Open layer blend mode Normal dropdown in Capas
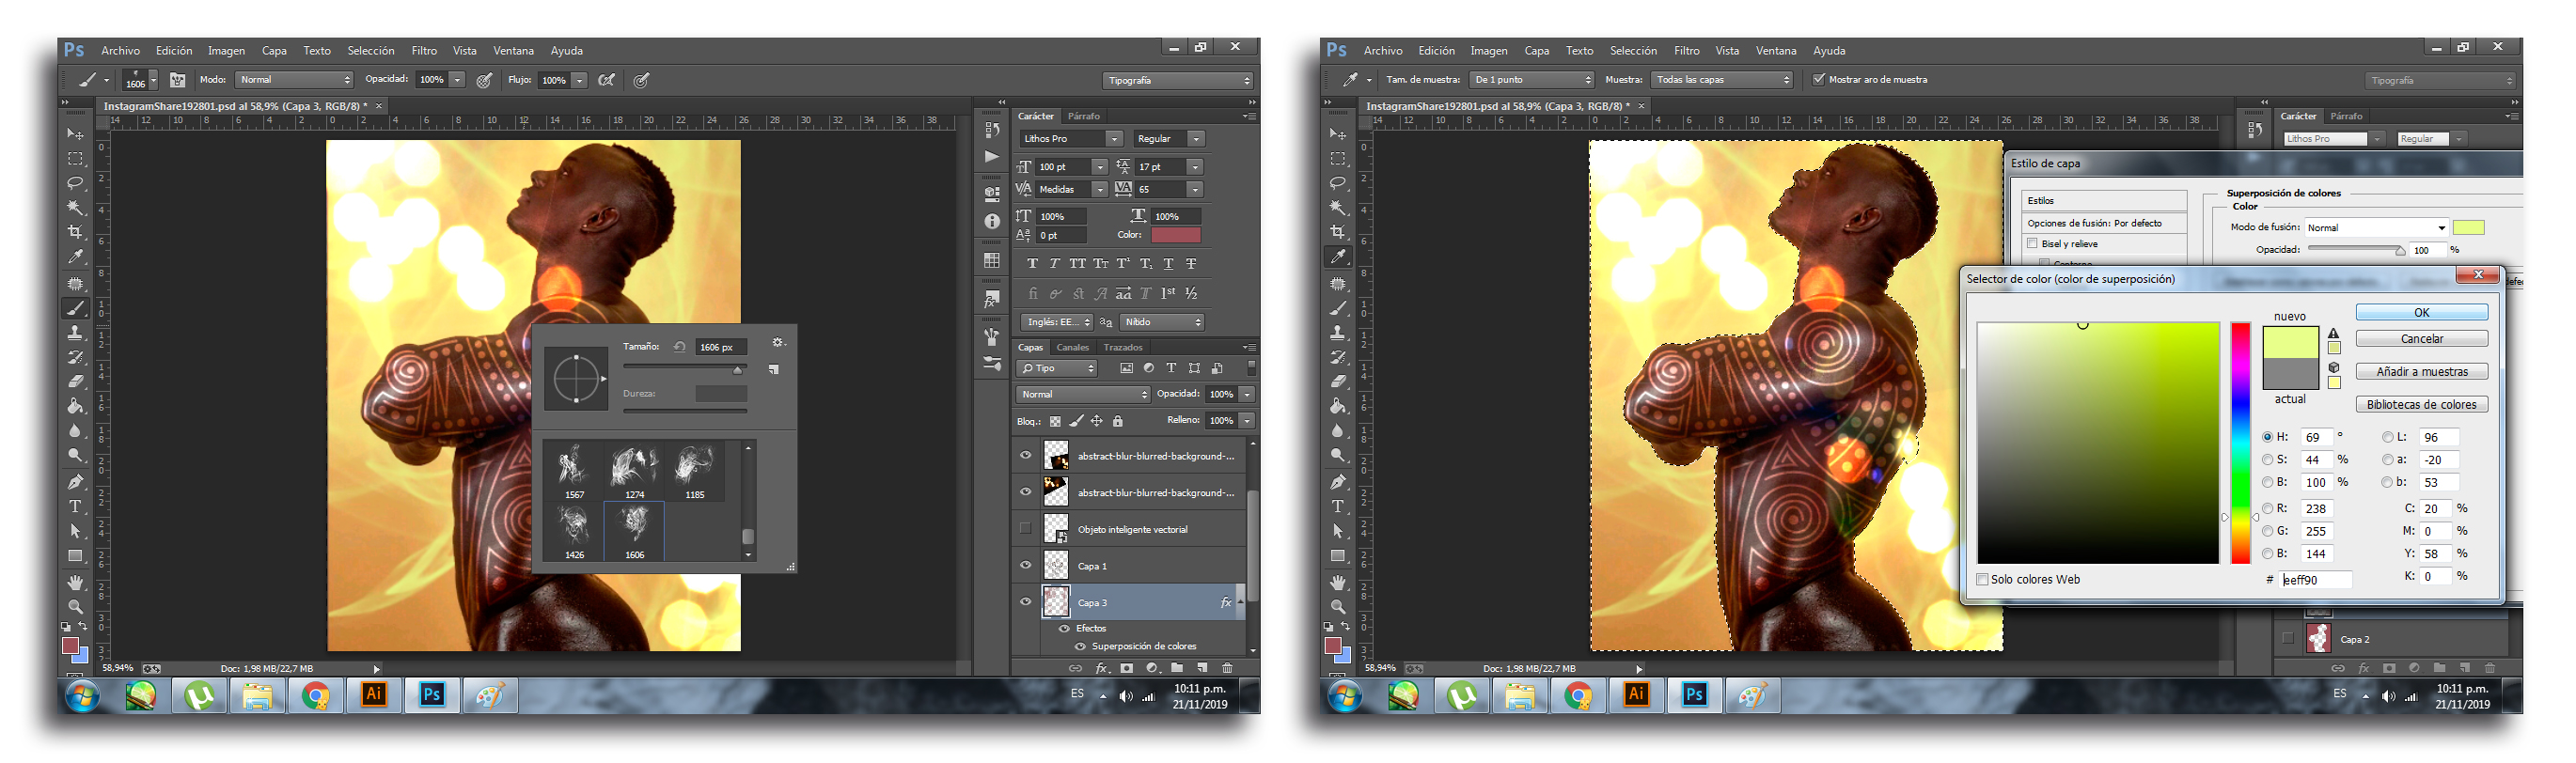 point(1083,394)
